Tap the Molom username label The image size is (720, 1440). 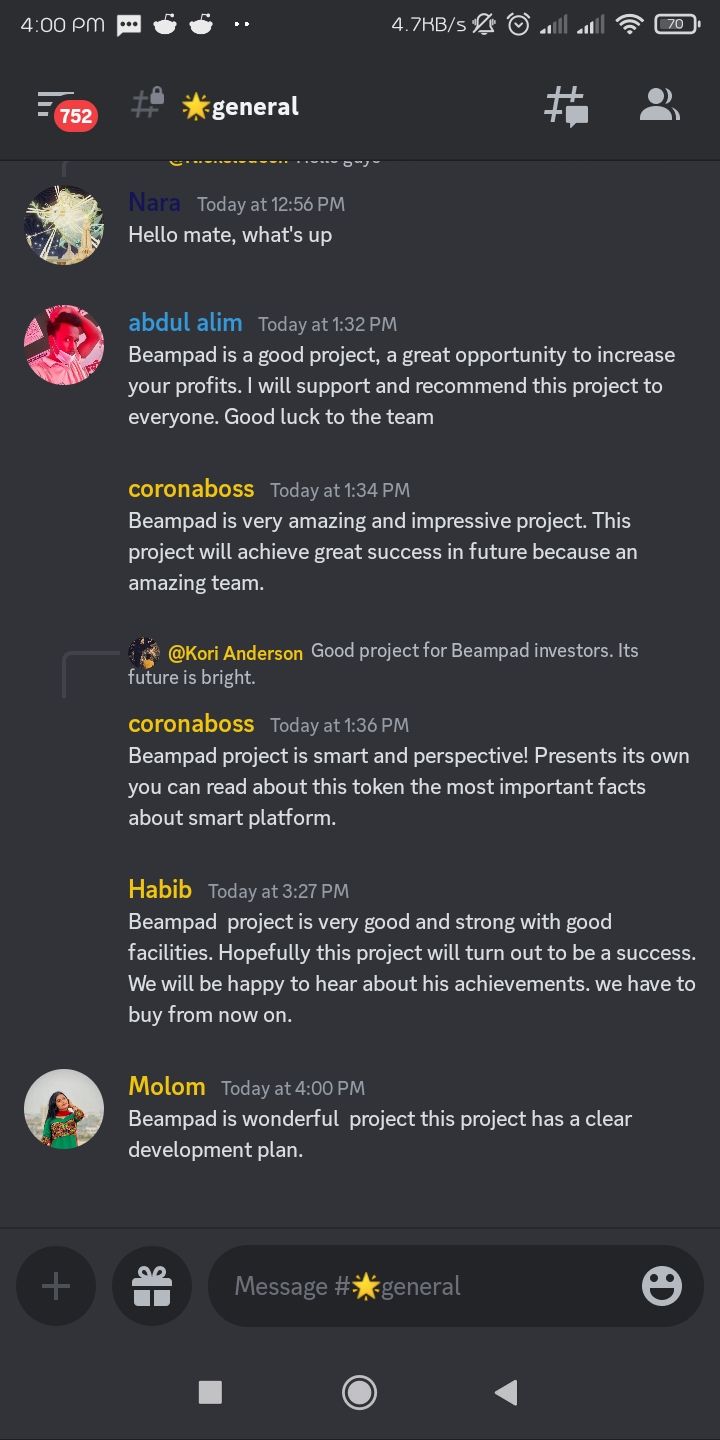point(167,1086)
